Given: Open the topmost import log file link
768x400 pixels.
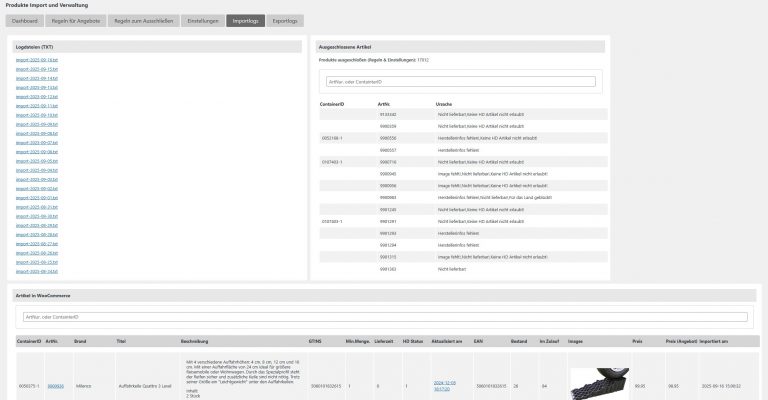Looking at the screenshot, I should pos(36,60).
